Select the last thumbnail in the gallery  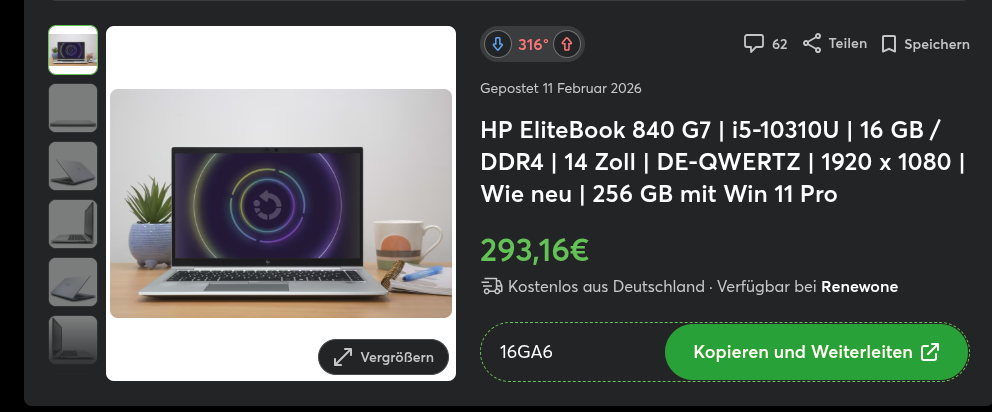click(x=73, y=340)
